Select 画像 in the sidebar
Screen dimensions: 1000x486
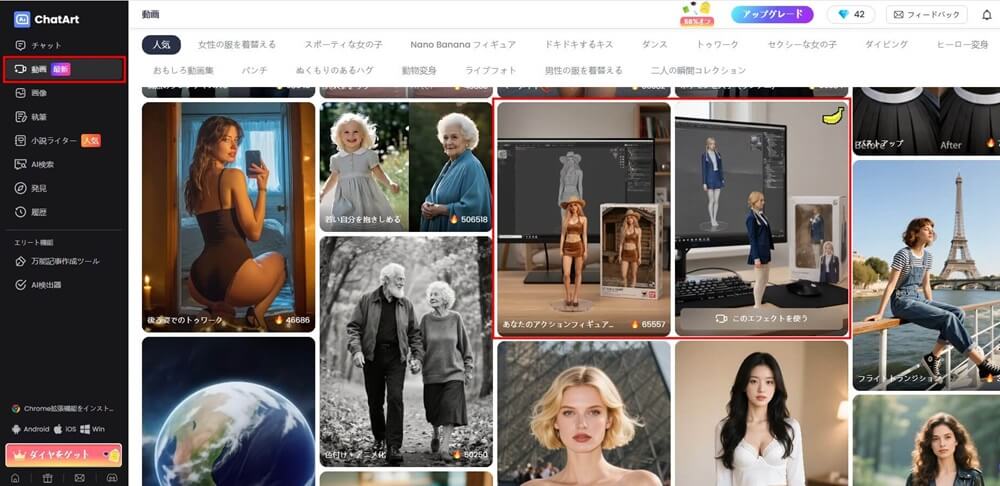tap(39, 93)
